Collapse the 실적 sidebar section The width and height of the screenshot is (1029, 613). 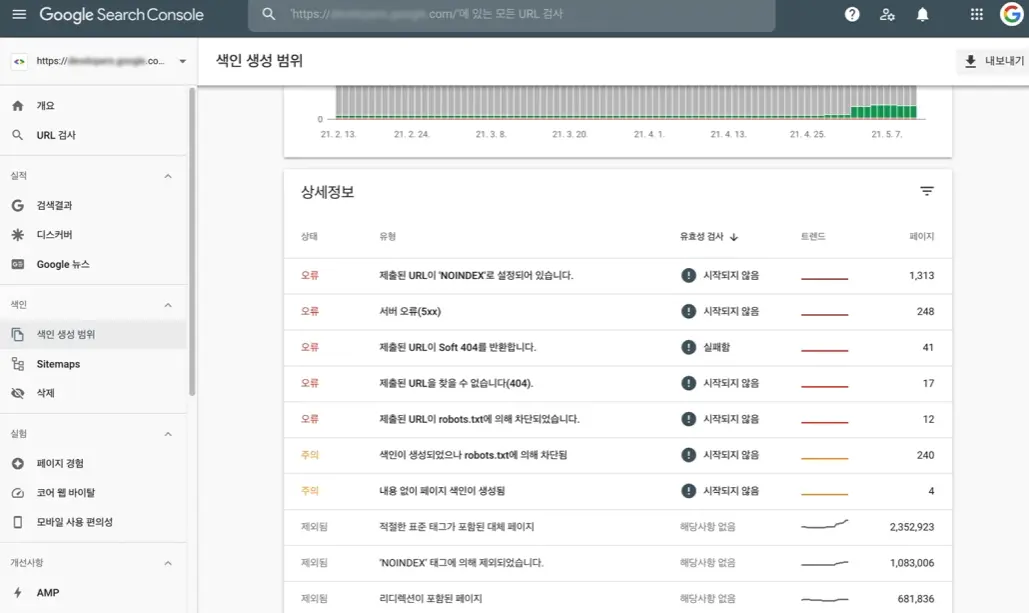[x=168, y=177]
